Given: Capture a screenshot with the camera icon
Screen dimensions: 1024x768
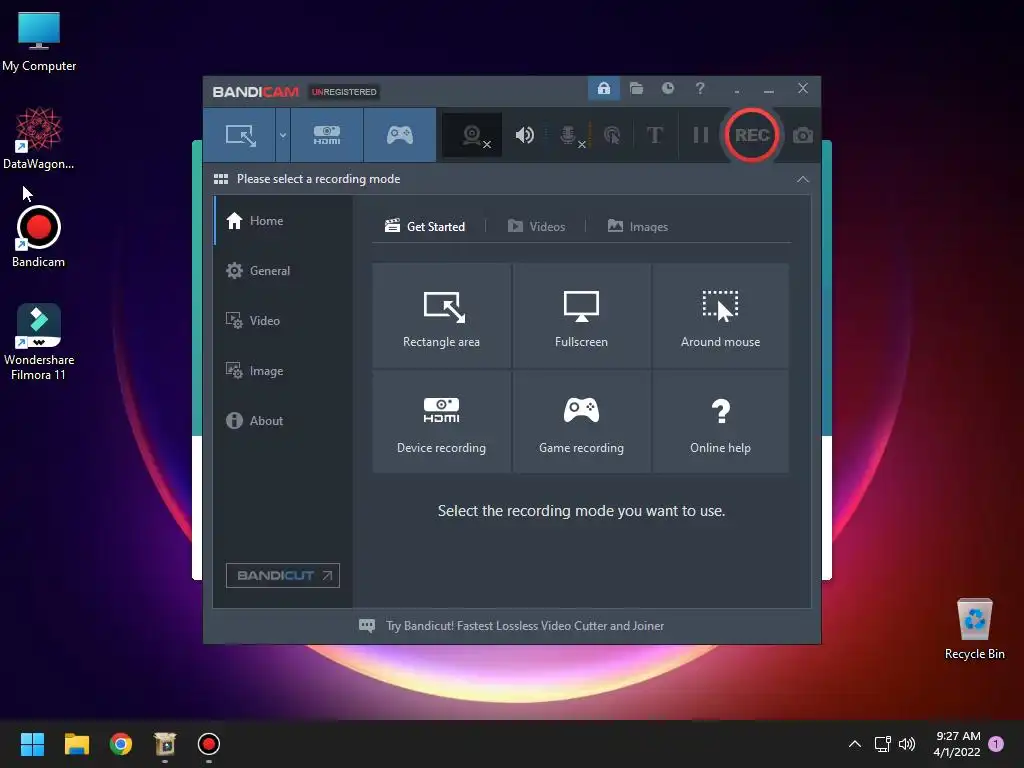Looking at the screenshot, I should tap(803, 135).
